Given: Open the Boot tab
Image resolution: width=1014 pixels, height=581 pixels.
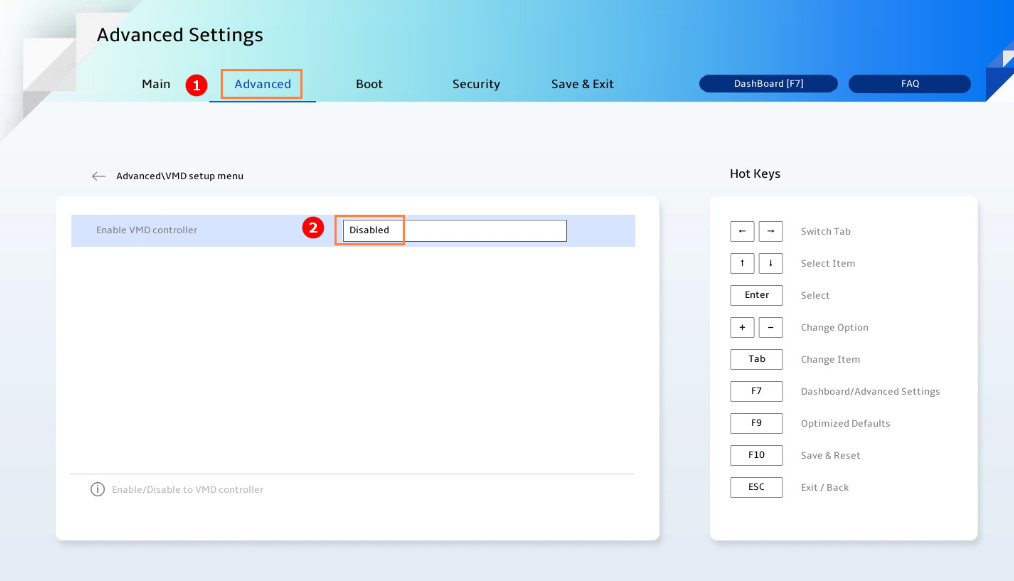Looking at the screenshot, I should point(369,84).
